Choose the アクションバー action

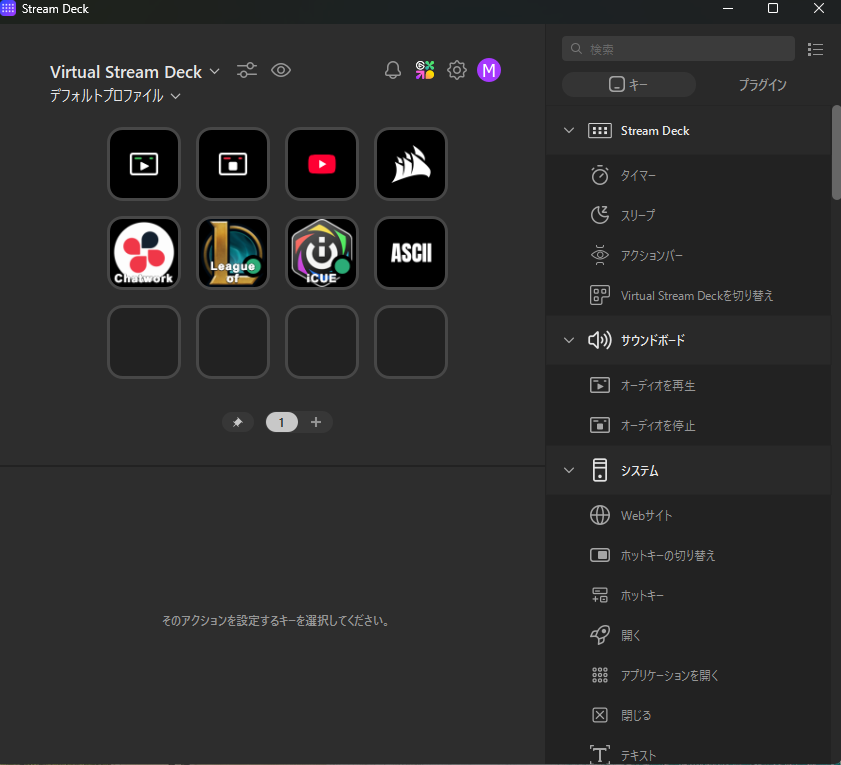(x=688, y=255)
